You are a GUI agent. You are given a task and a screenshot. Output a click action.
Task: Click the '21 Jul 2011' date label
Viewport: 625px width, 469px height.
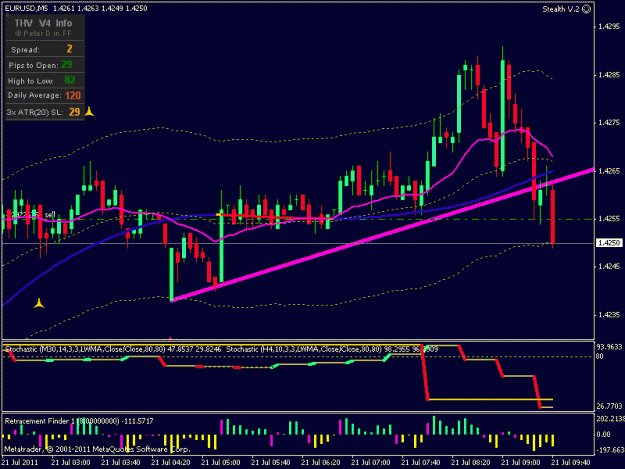point(20,463)
